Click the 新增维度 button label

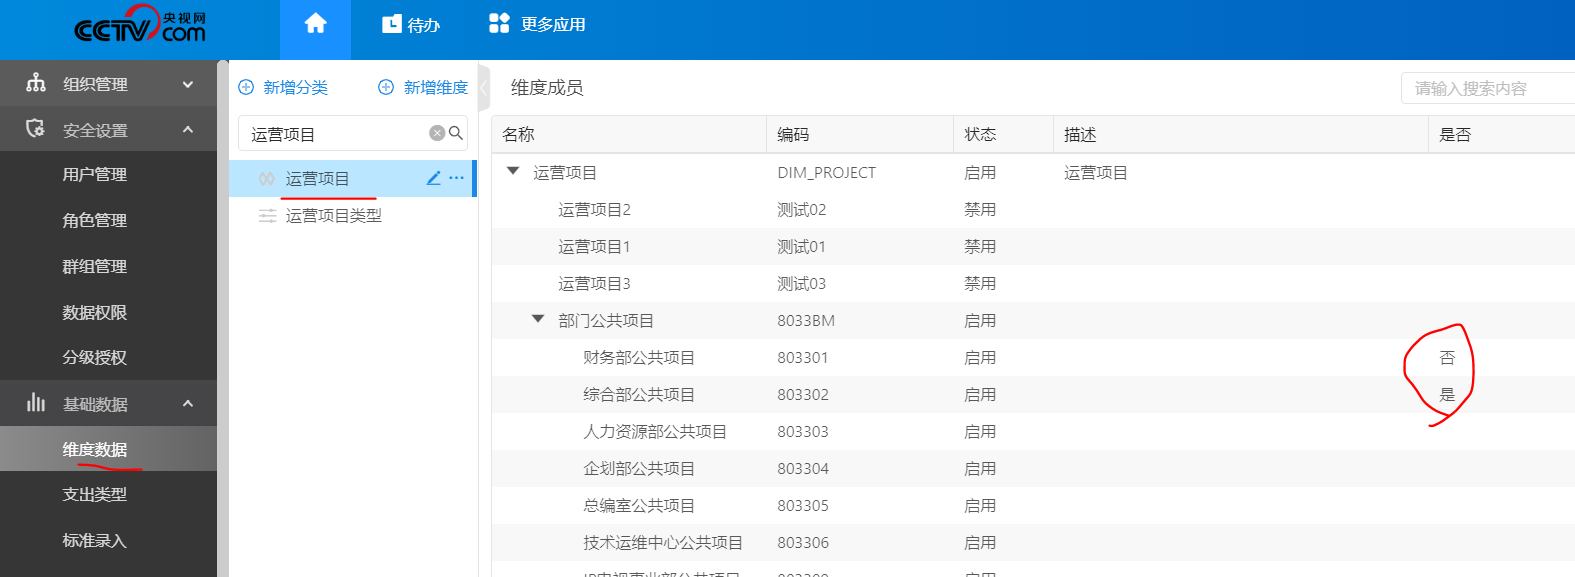(x=436, y=87)
